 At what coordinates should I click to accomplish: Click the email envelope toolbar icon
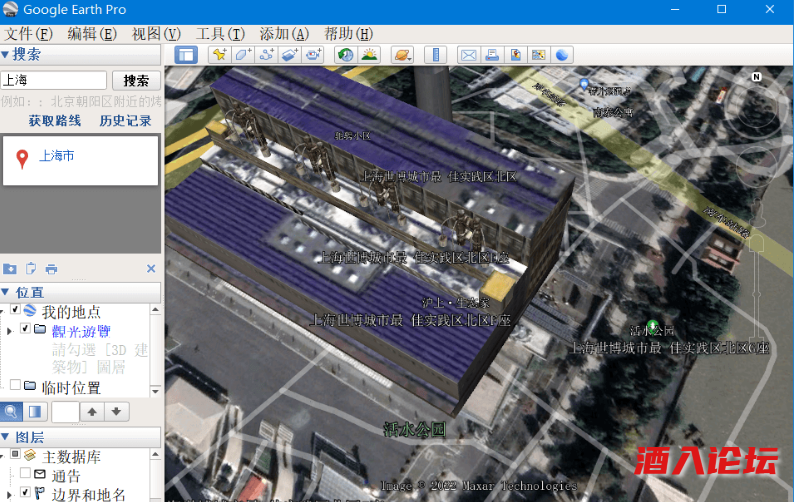tap(468, 54)
